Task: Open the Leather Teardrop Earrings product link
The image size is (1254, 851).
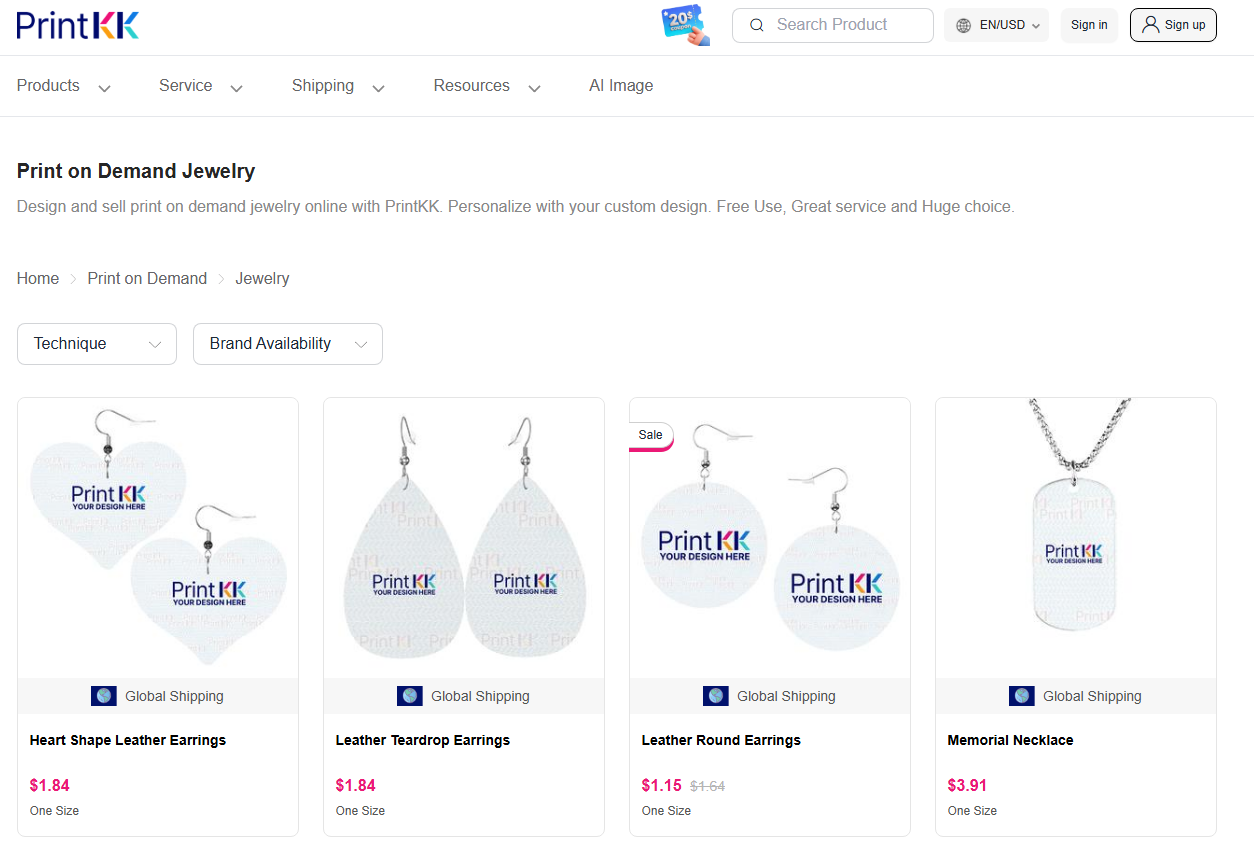Action: (x=421, y=740)
